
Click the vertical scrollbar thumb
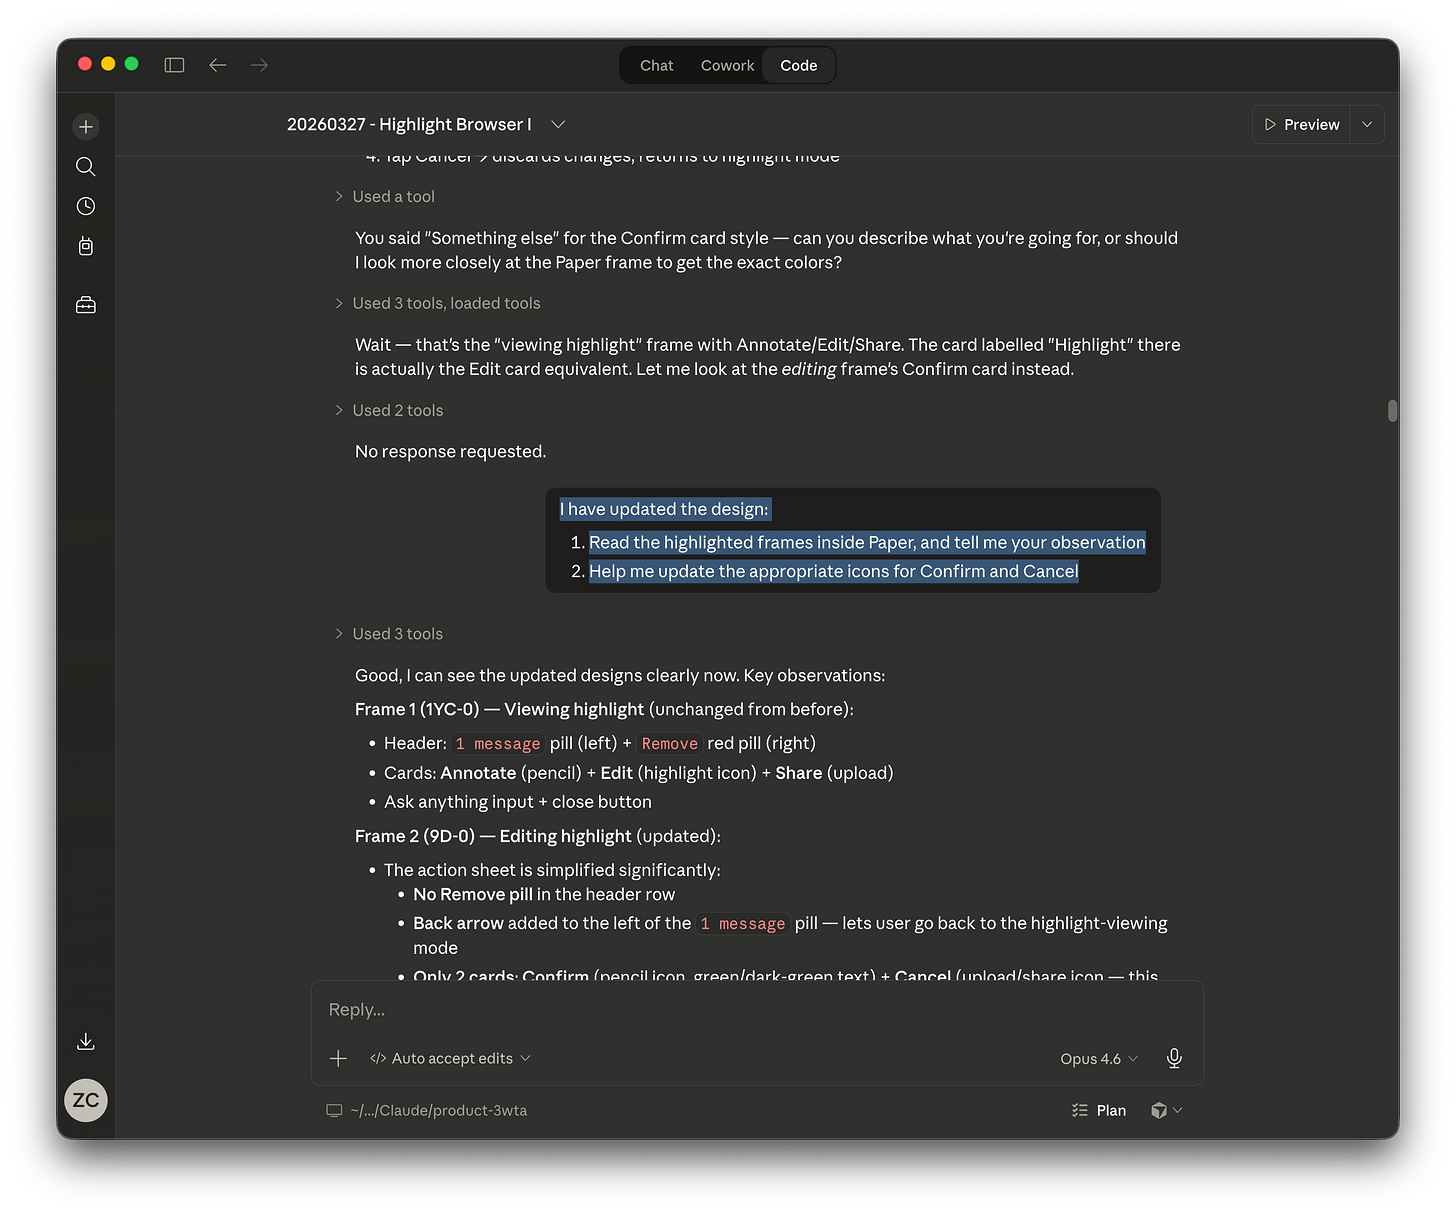coord(1392,411)
